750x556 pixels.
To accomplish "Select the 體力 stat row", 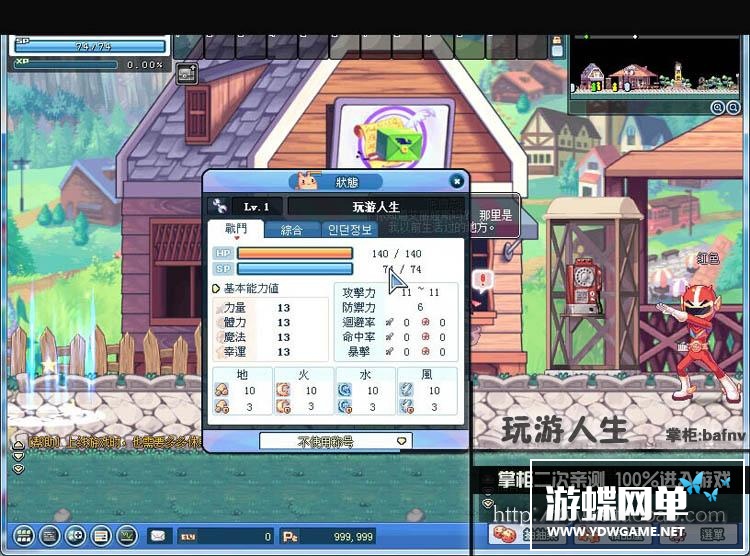I will click(270, 322).
